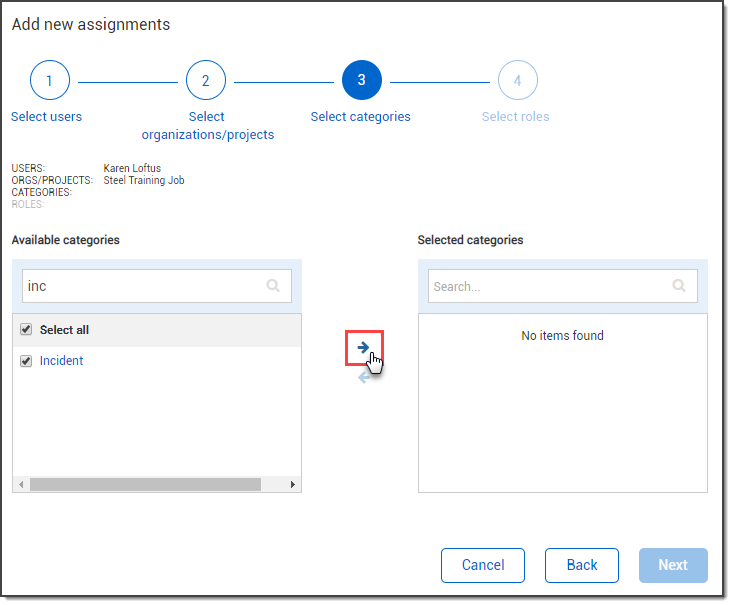Click the left arrow to remove selected categories
This screenshot has height=605, width=732.
pyautogui.click(x=364, y=377)
